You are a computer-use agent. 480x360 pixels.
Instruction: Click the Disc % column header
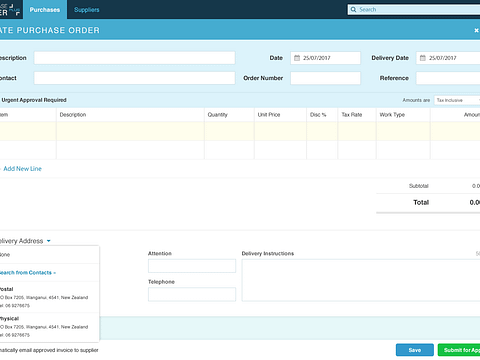[x=318, y=115]
